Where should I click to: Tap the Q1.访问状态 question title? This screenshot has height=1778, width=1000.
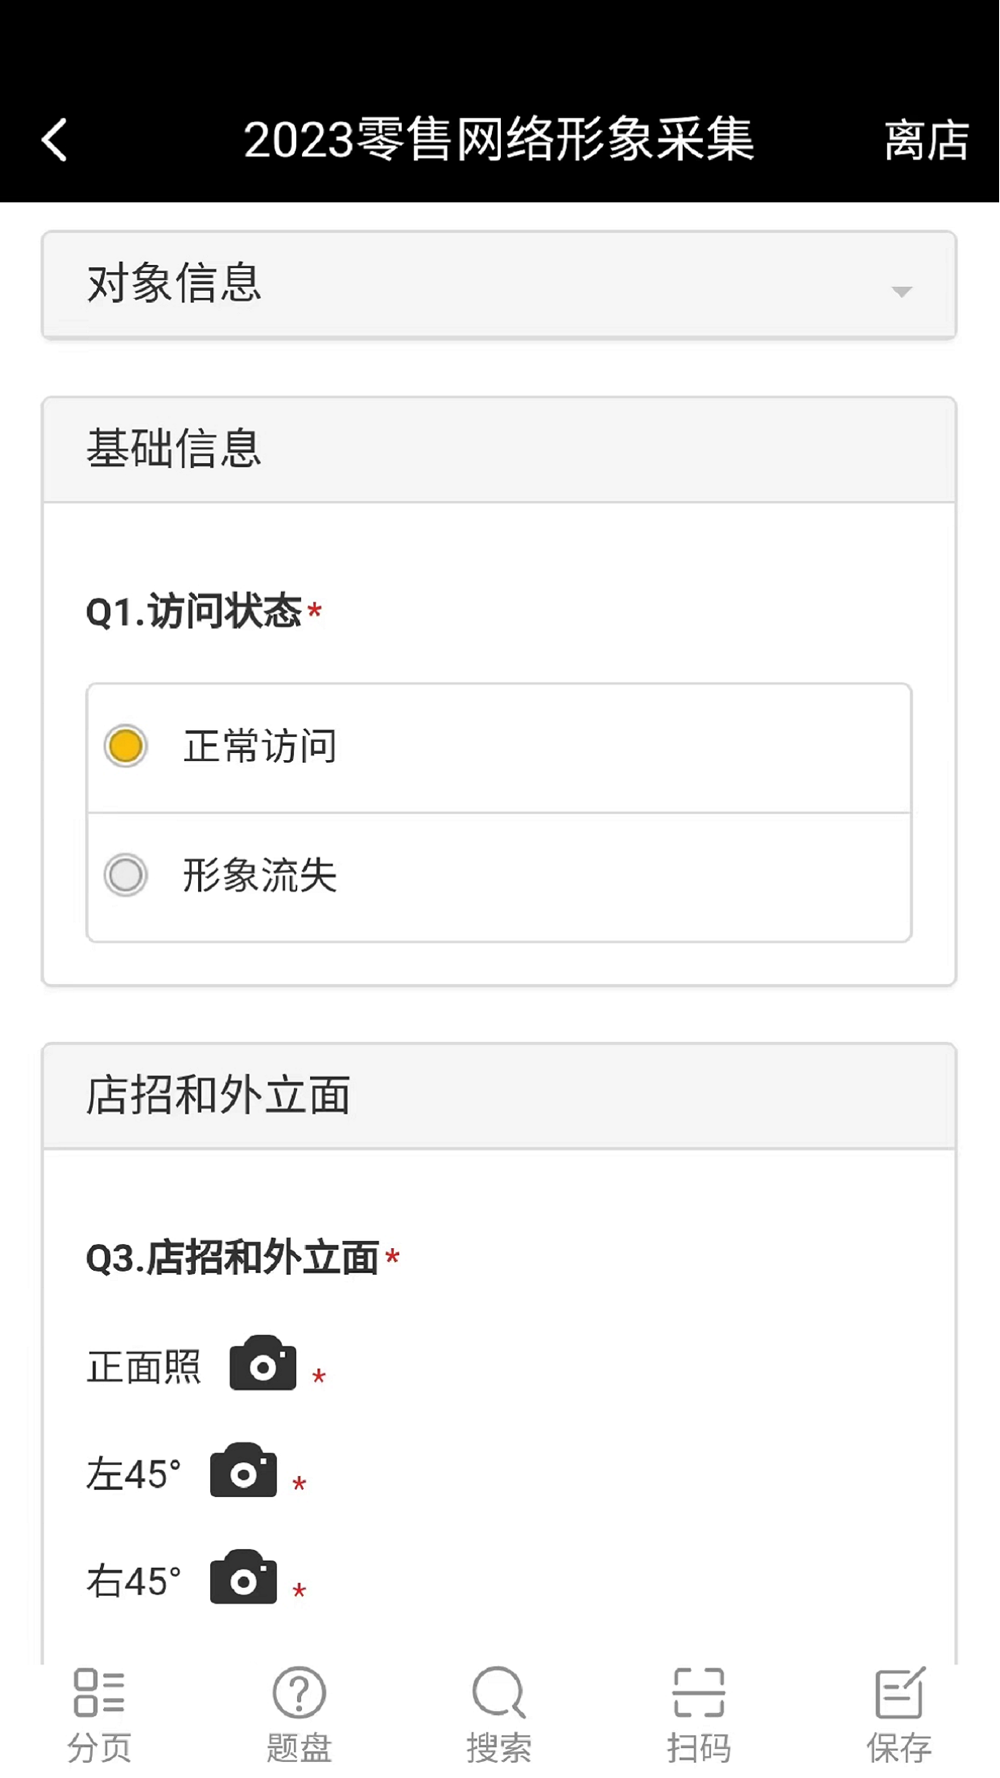[x=194, y=611]
